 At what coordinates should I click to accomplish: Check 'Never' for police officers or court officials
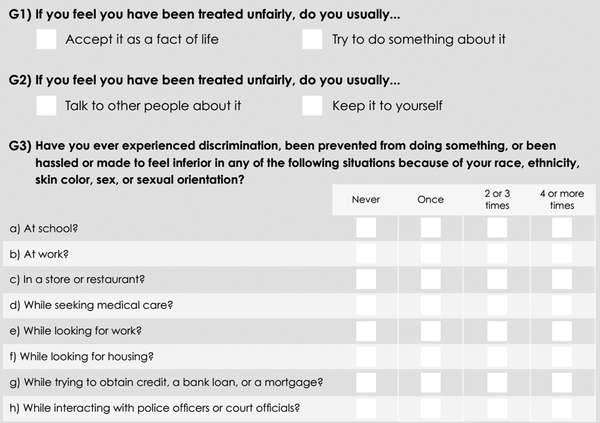[x=366, y=408]
